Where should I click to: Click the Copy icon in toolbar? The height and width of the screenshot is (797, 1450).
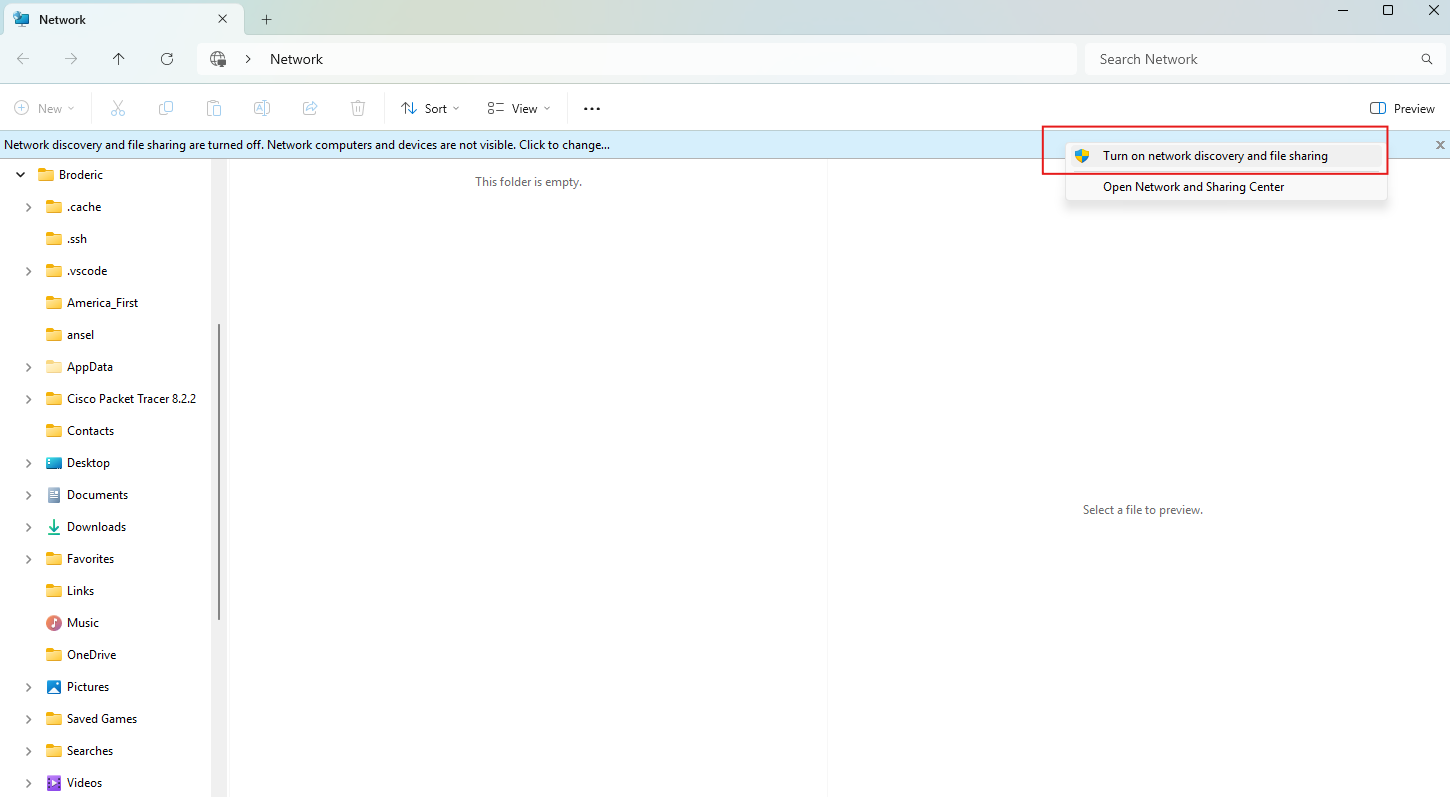click(166, 108)
